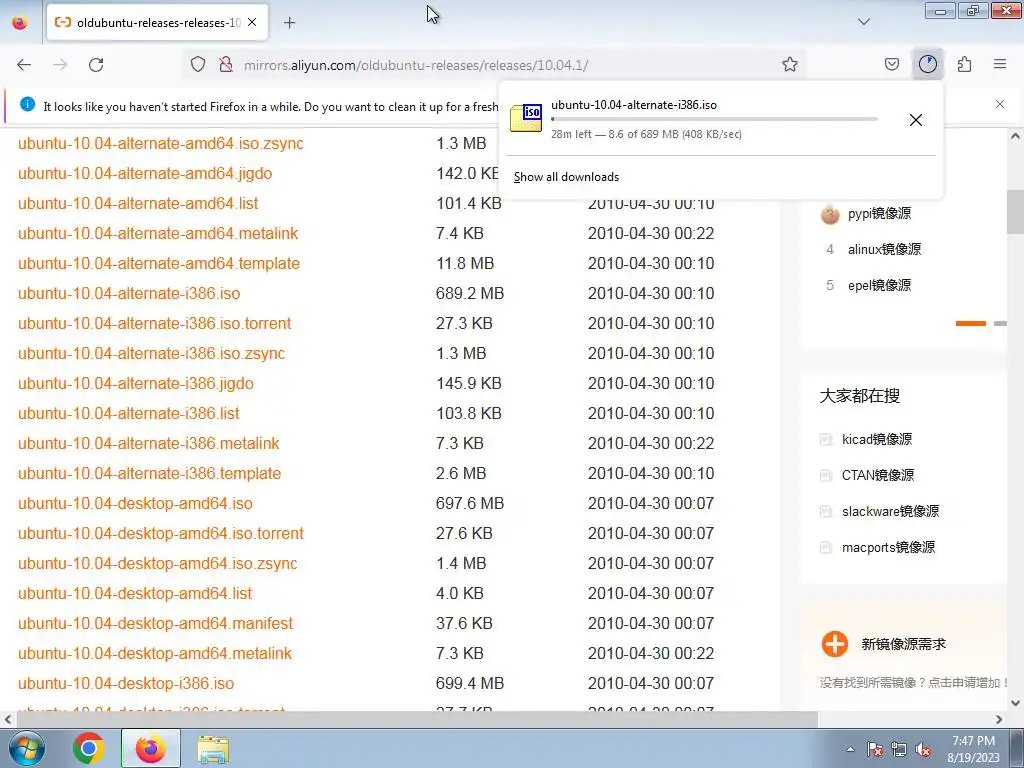Open the taskbar clock showing 7:47 PM
This screenshot has height=768, width=1024.
pos(973,749)
